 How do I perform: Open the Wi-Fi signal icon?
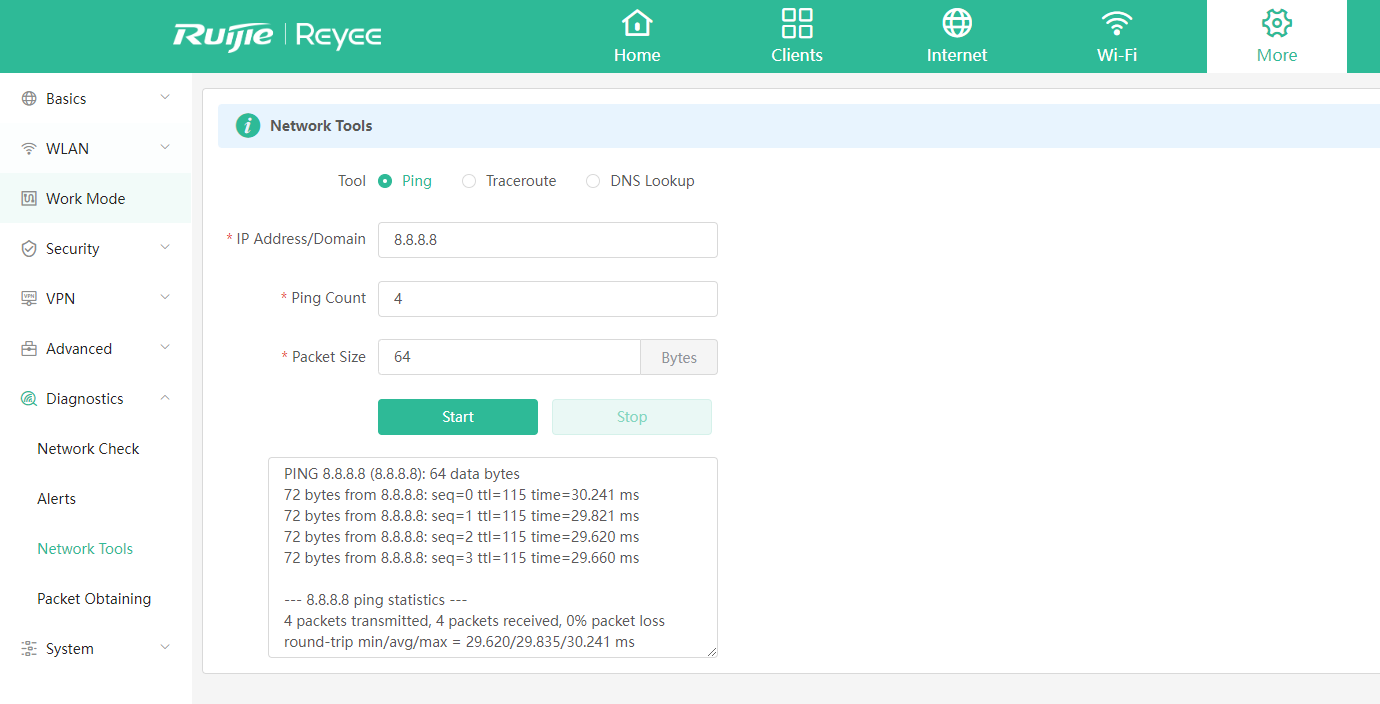(x=1117, y=23)
